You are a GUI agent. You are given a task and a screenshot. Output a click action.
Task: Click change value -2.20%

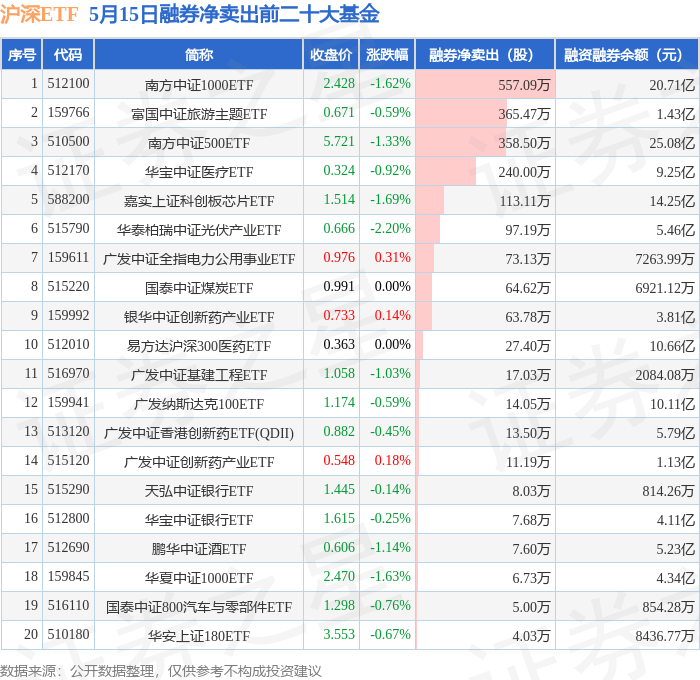390,229
